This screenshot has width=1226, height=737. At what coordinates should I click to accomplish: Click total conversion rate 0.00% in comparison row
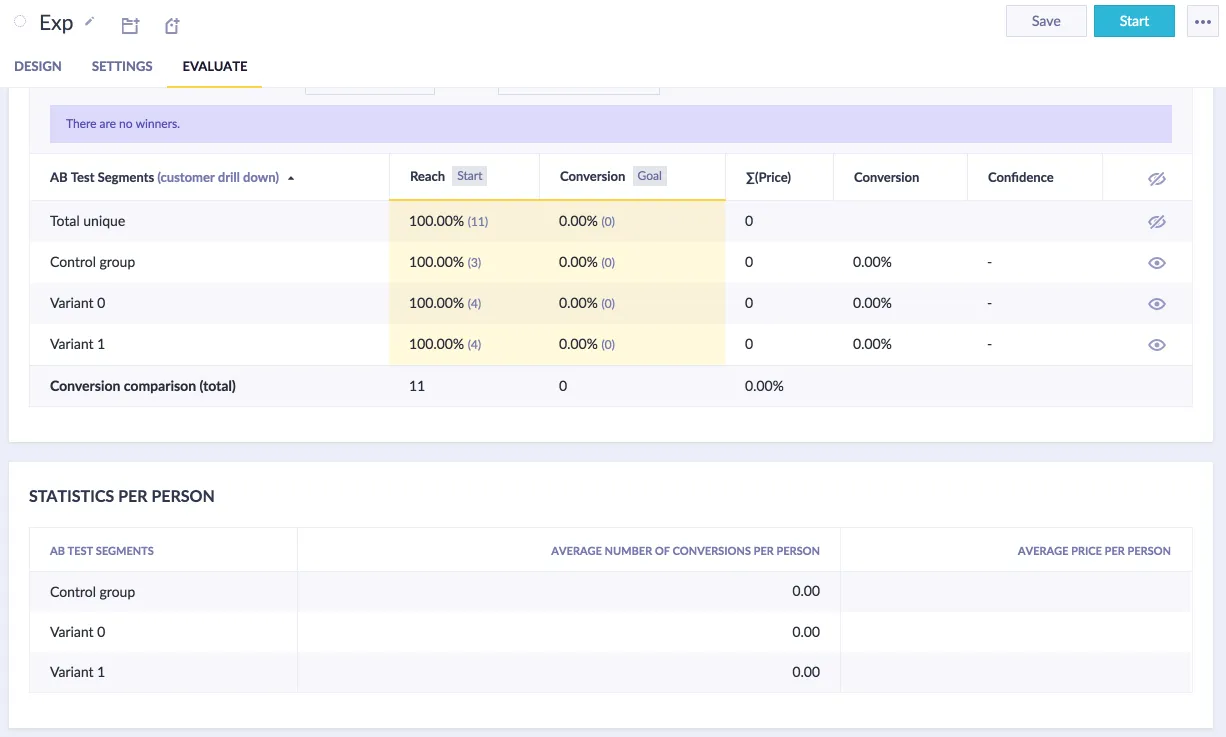pyautogui.click(x=764, y=385)
